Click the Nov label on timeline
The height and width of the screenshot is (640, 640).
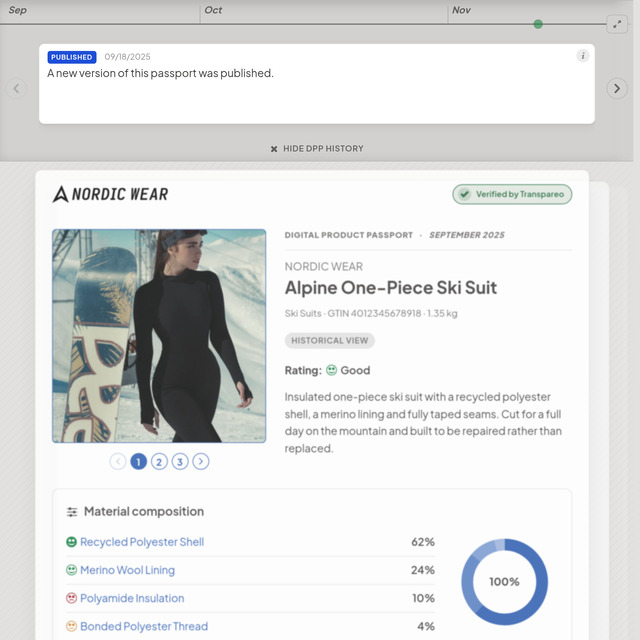(461, 10)
